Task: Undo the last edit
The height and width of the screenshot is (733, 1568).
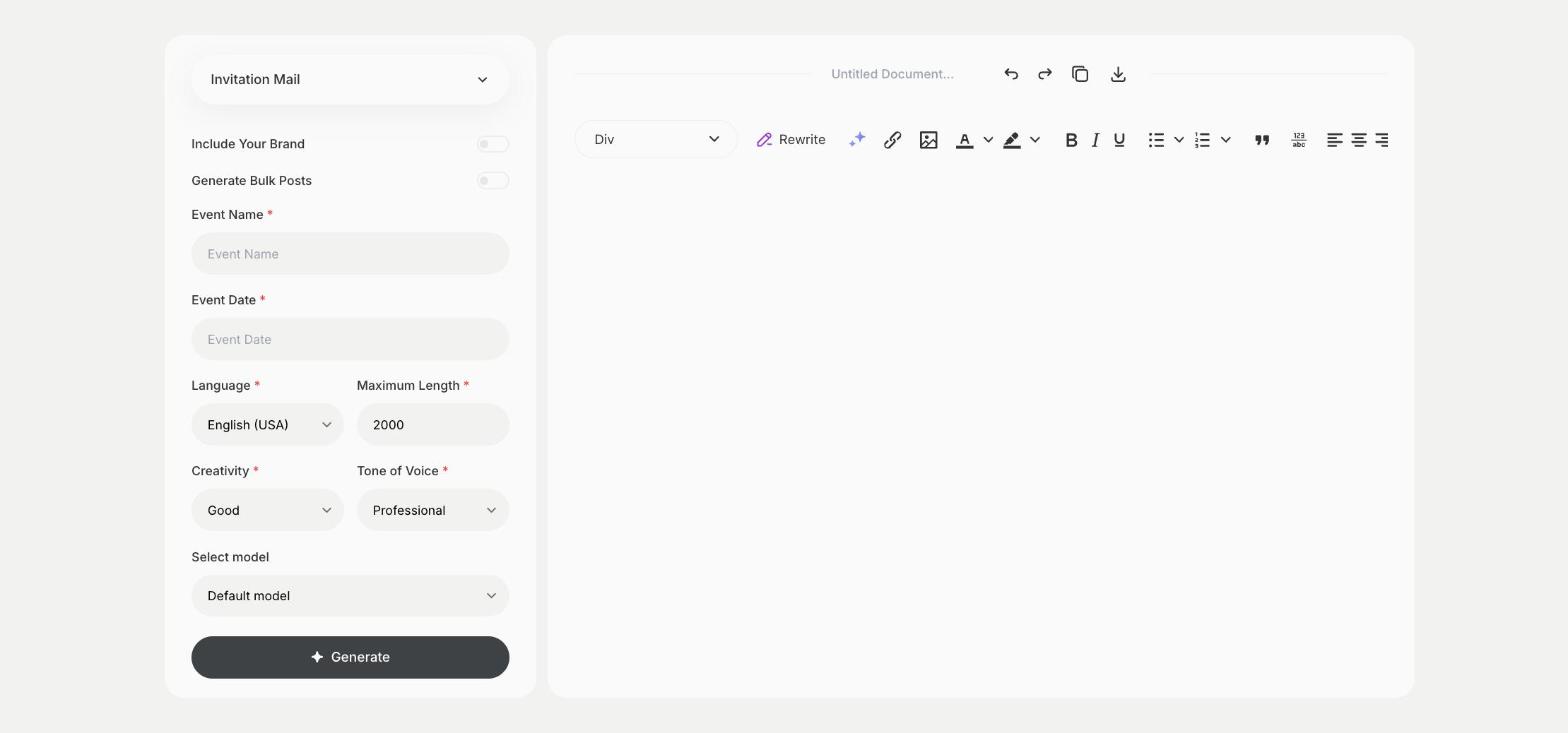Action: (1011, 74)
